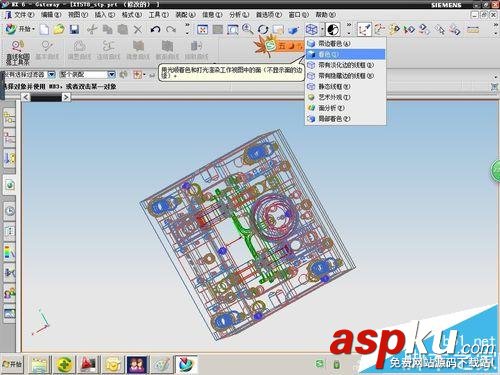Open the 编辑 (Edit) menu
This screenshot has width=500, height=375.
51,15
